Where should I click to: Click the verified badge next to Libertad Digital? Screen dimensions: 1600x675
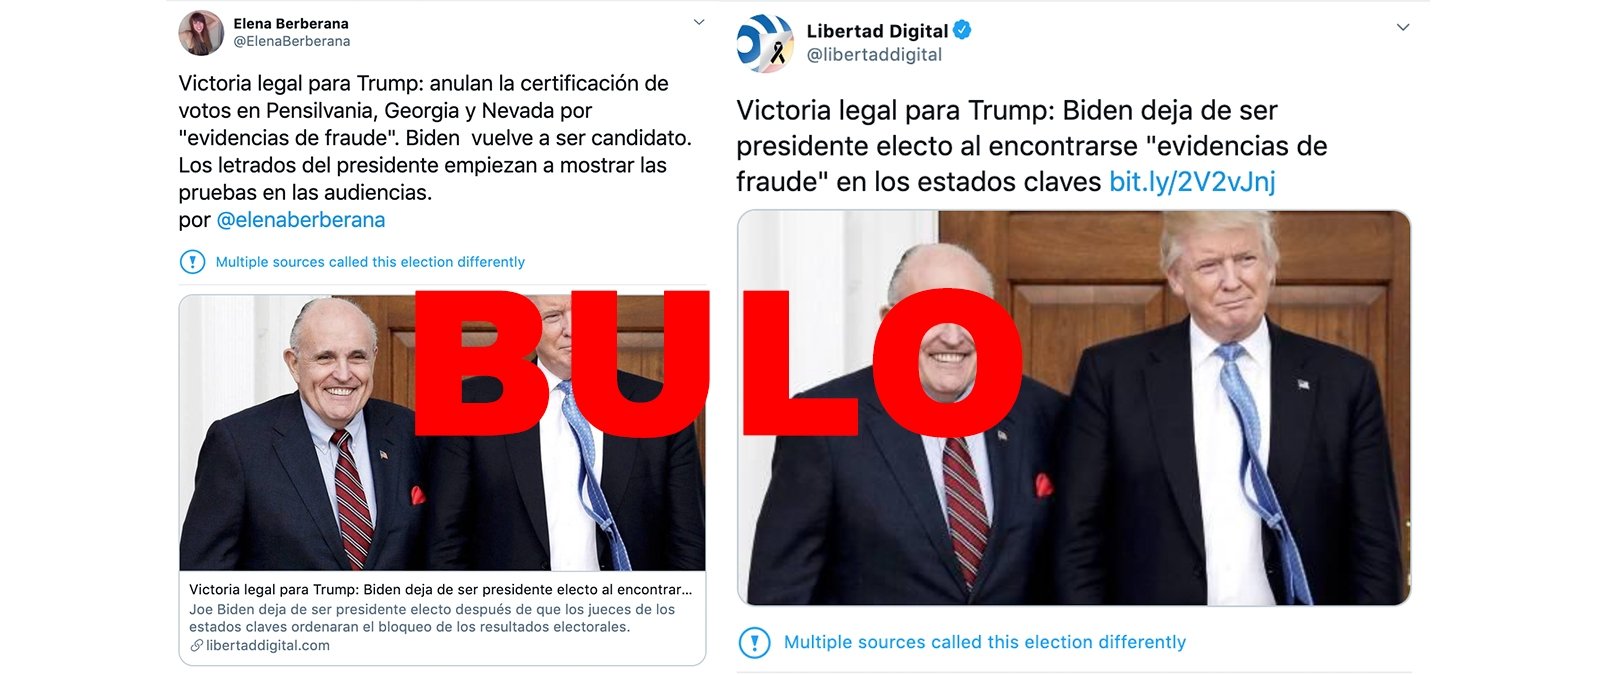coord(962,30)
